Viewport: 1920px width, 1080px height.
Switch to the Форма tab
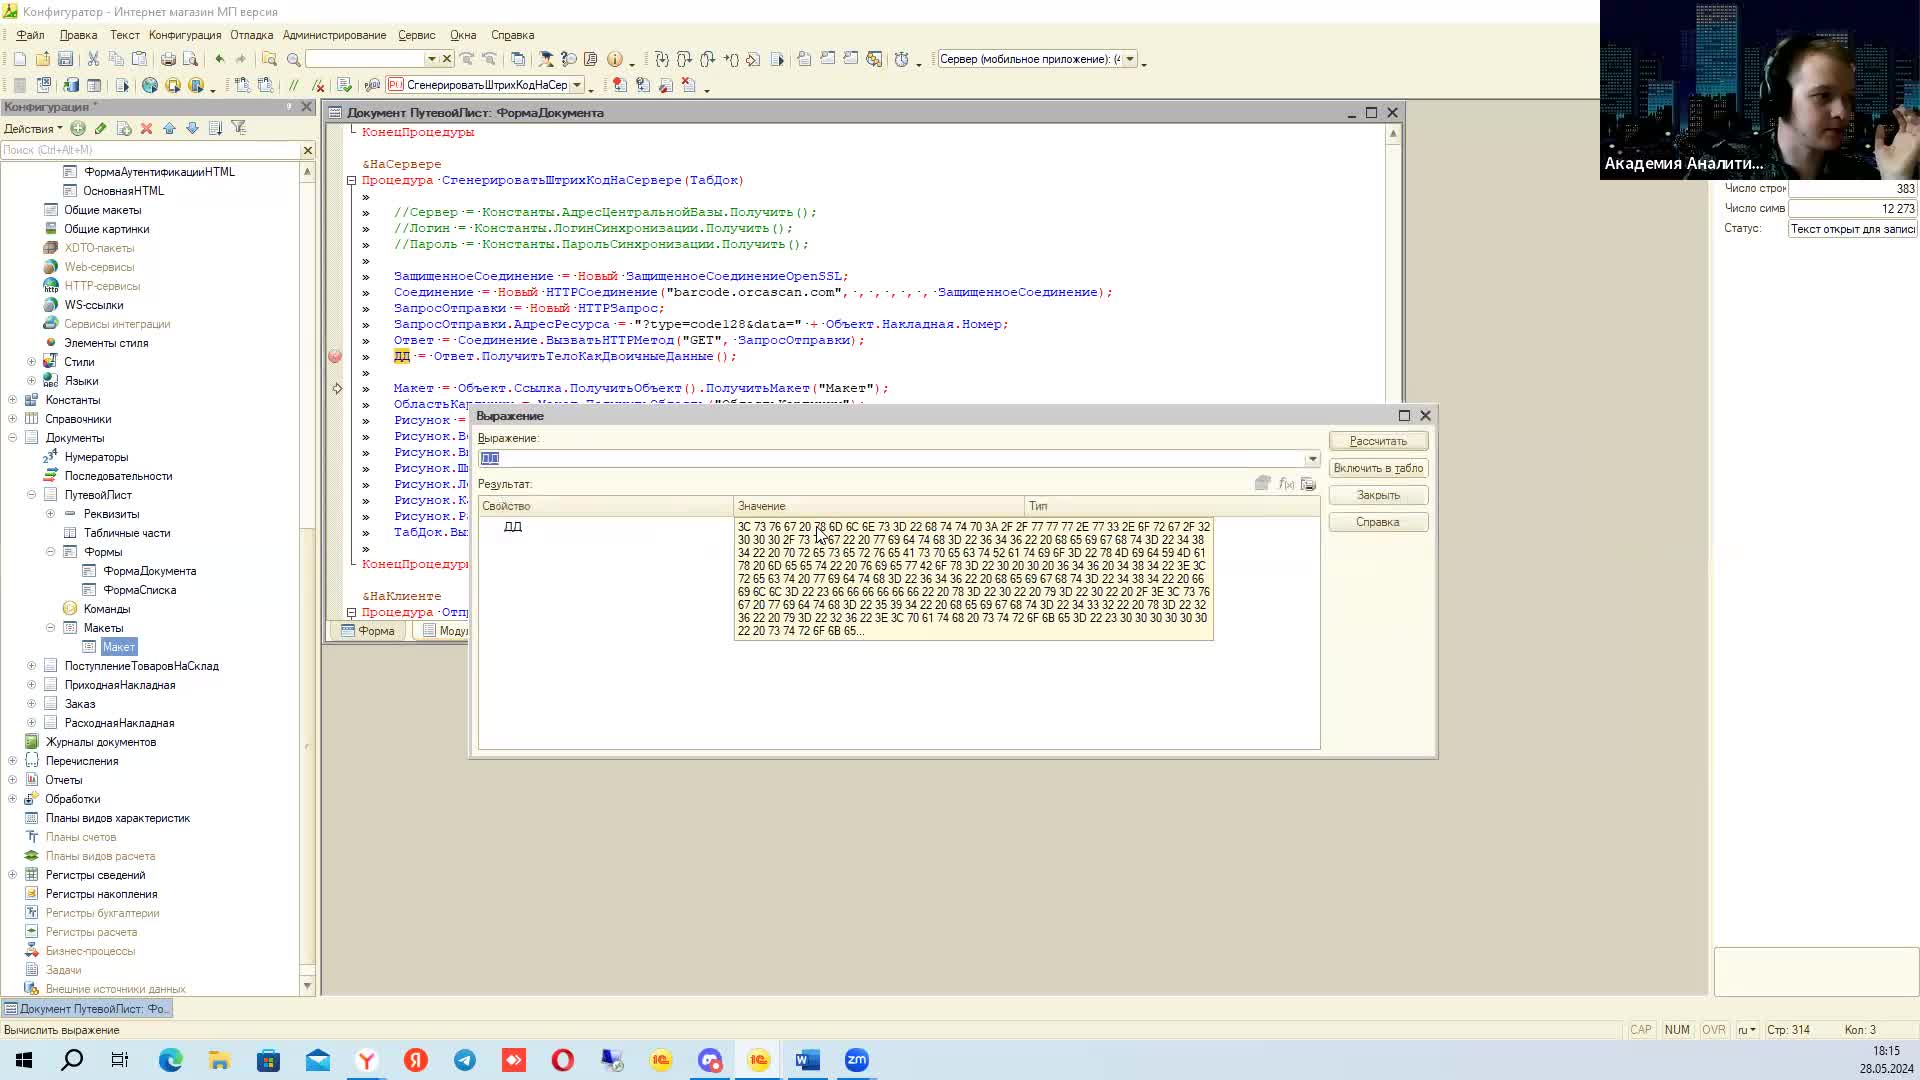pos(369,631)
